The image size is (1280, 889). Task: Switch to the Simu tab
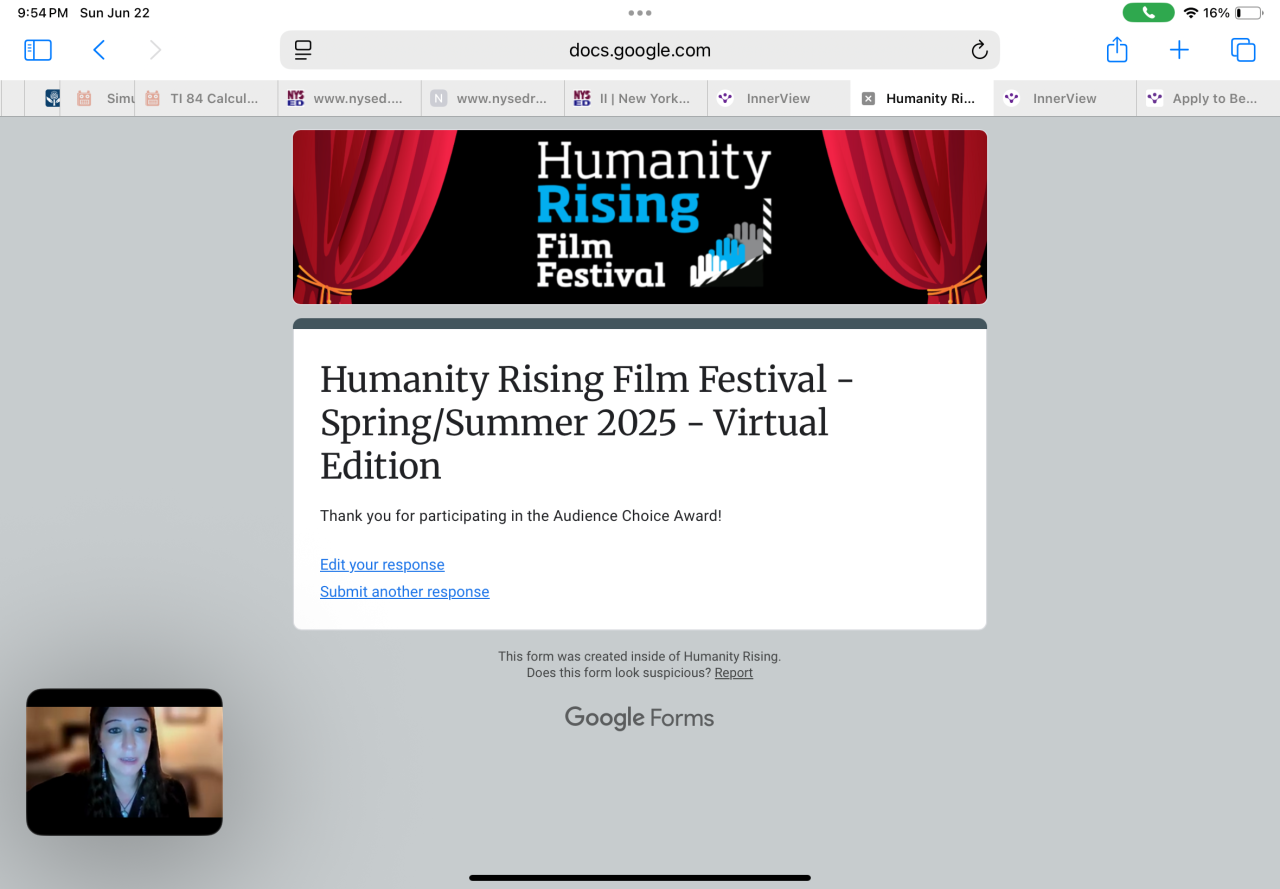click(98, 99)
